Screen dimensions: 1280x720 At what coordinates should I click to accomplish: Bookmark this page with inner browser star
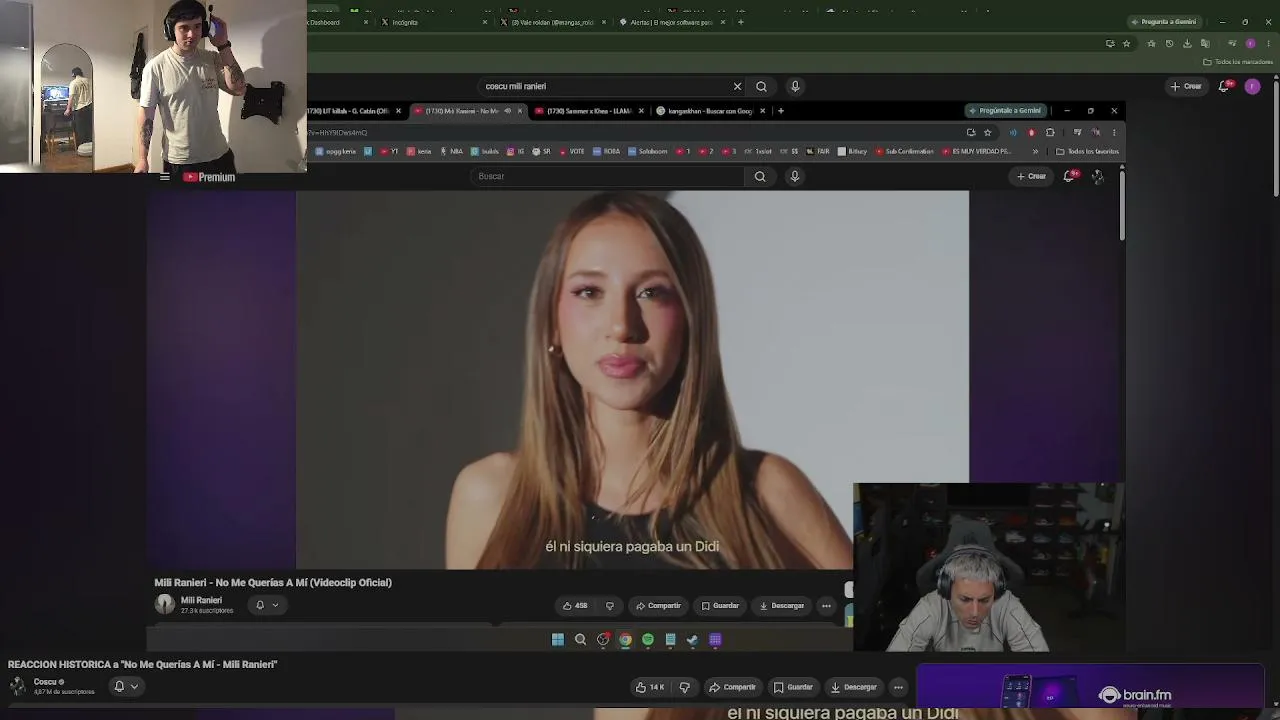(x=988, y=132)
